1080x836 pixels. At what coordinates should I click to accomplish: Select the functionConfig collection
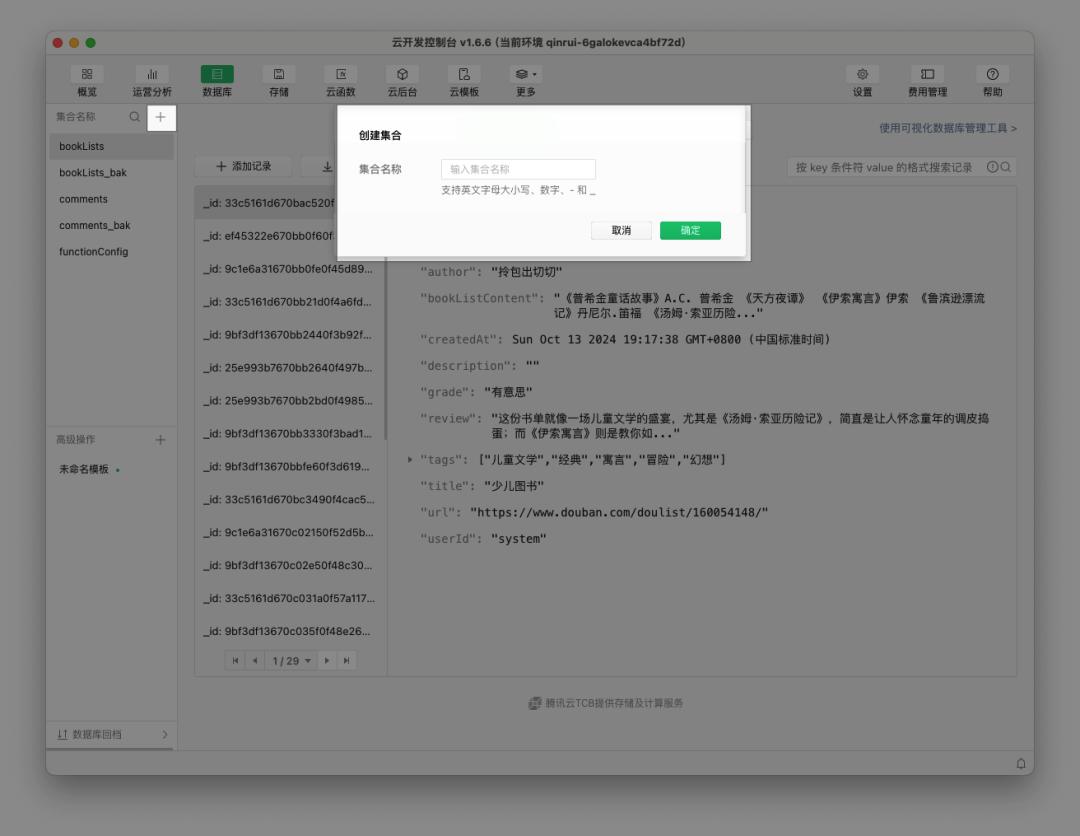[111, 251]
